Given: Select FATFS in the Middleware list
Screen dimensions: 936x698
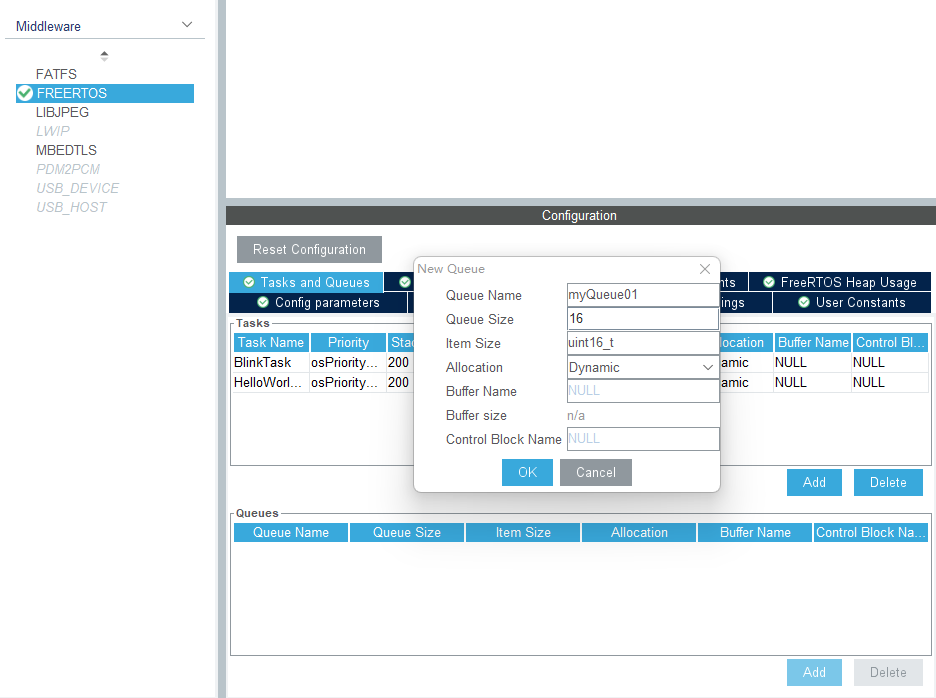Looking at the screenshot, I should click(56, 74).
